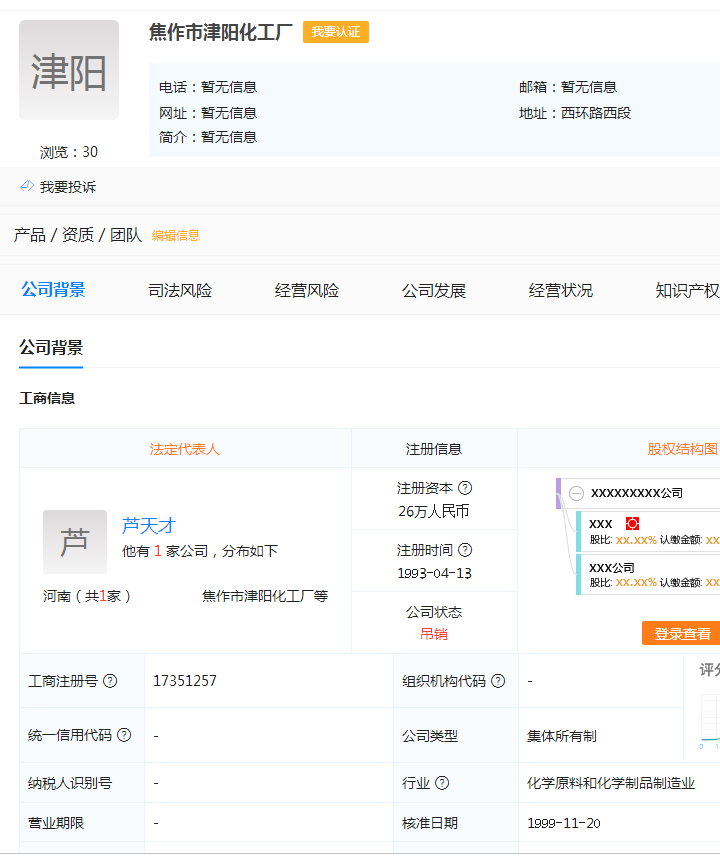Open the 焦作市津阳化工厂等 company link
The width and height of the screenshot is (720, 858).
point(265,596)
